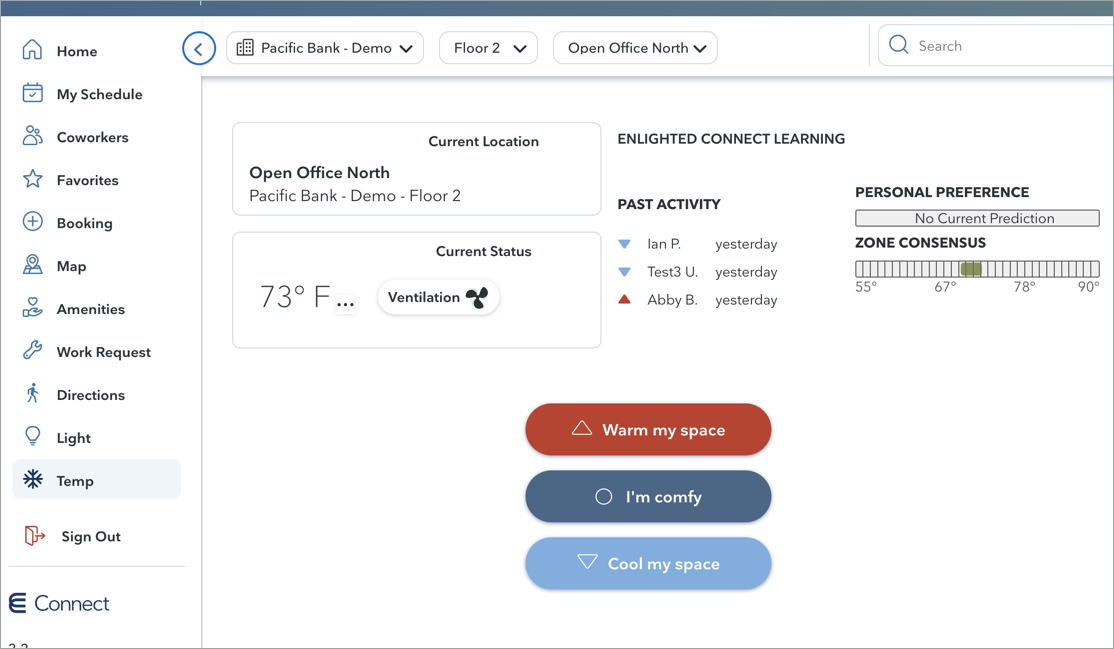Click the Directions walking person icon
Viewport: 1114px width, 649px height.
32,394
